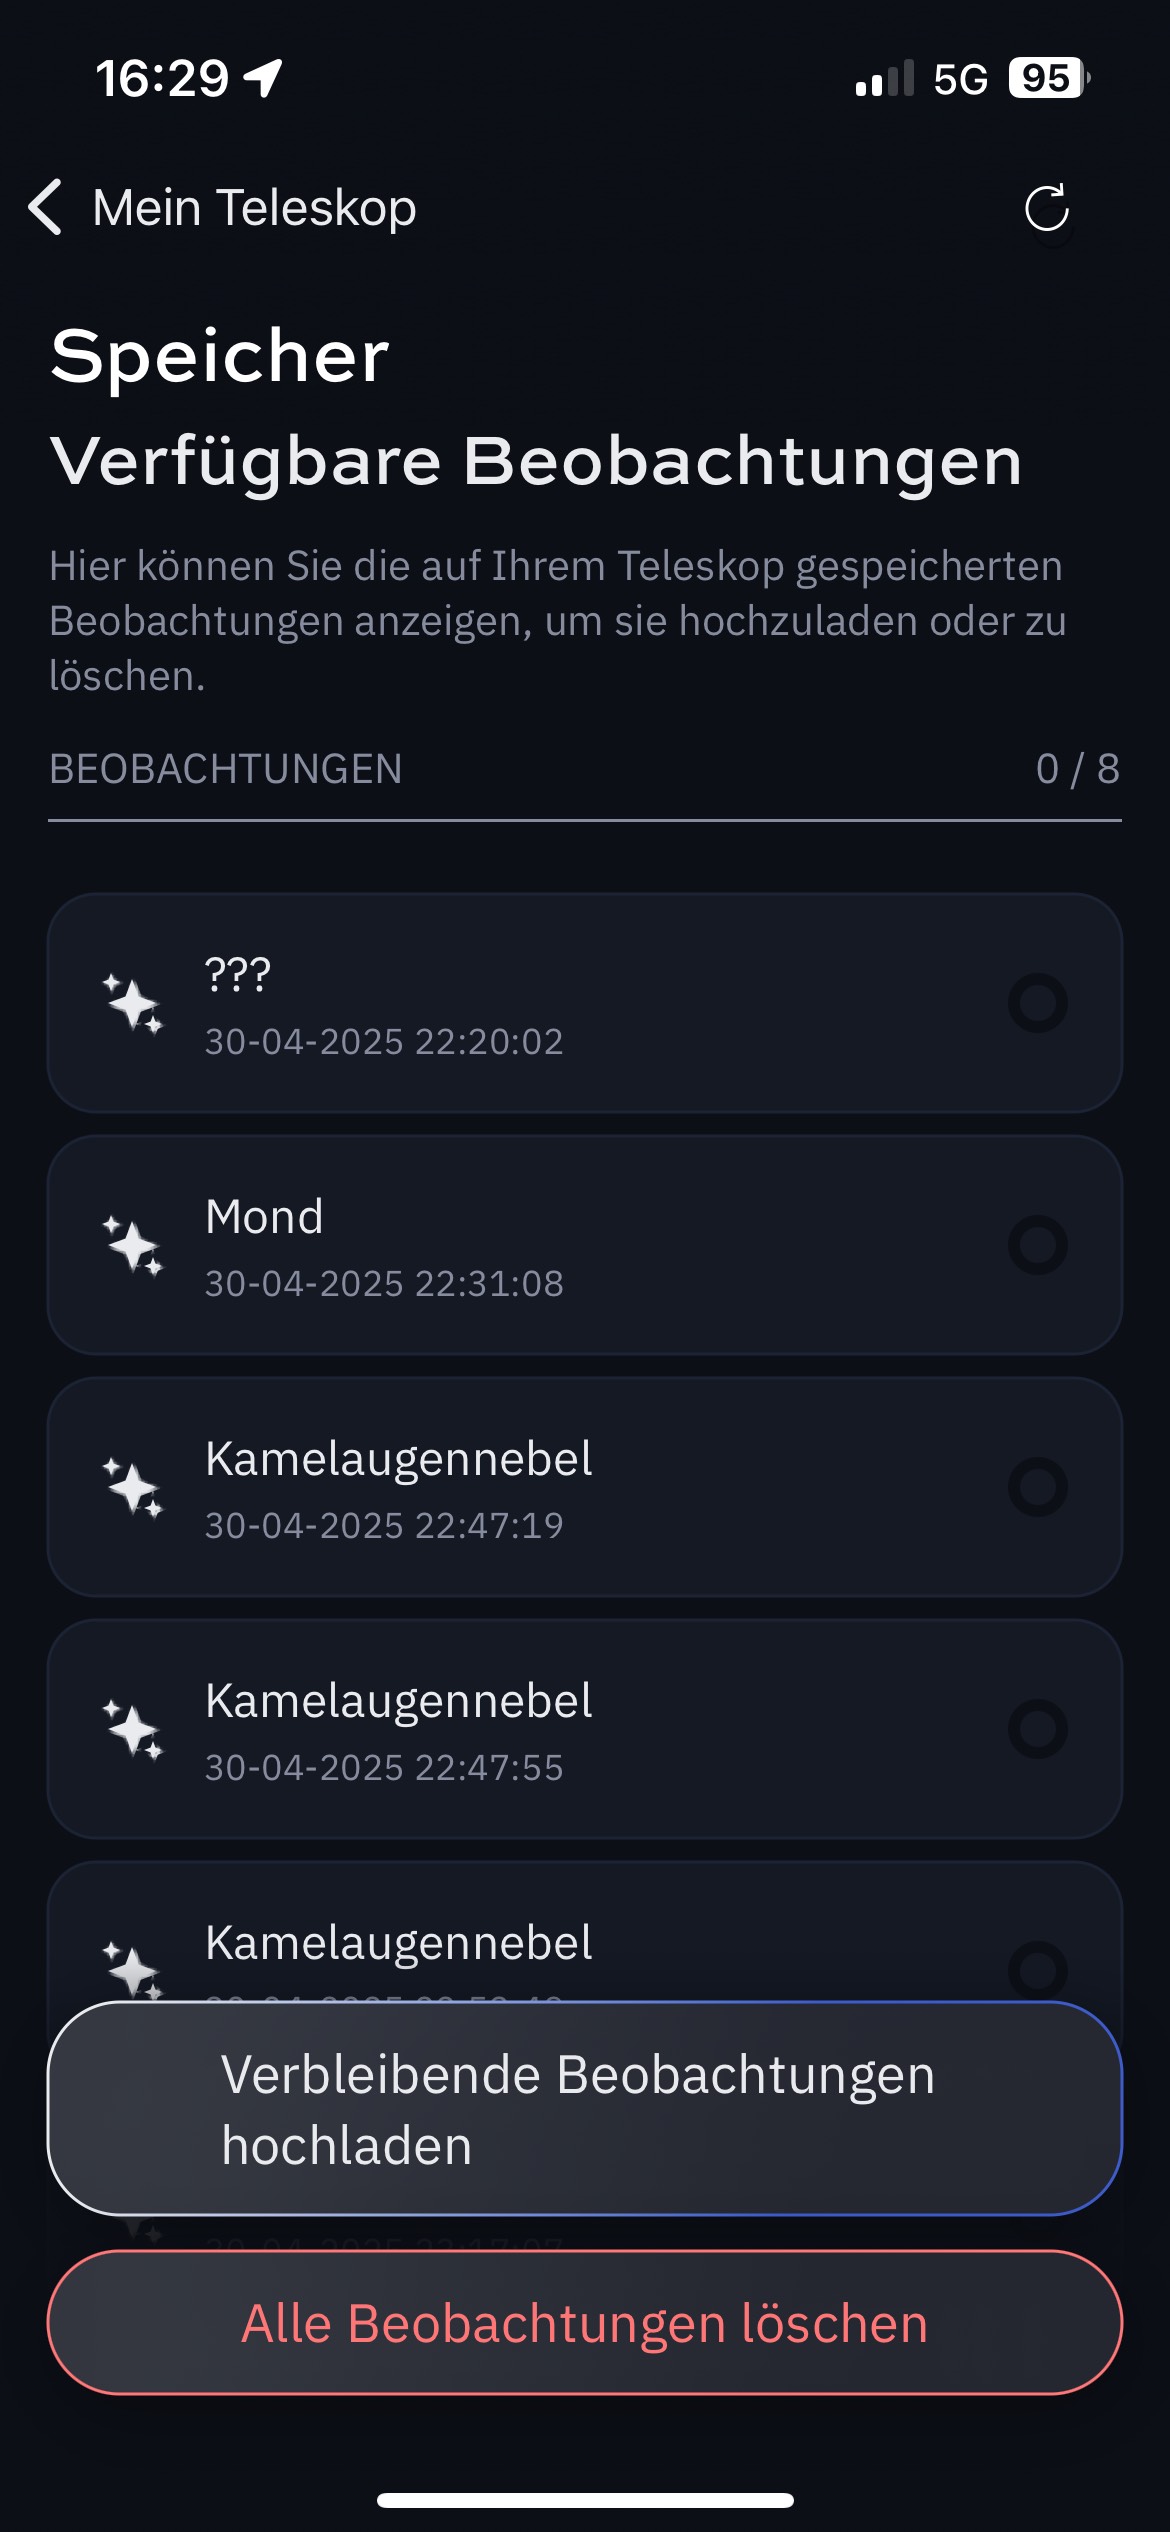The height and width of the screenshot is (2532, 1170).
Task: Select the ??? observation radio button
Action: 1038,1003
